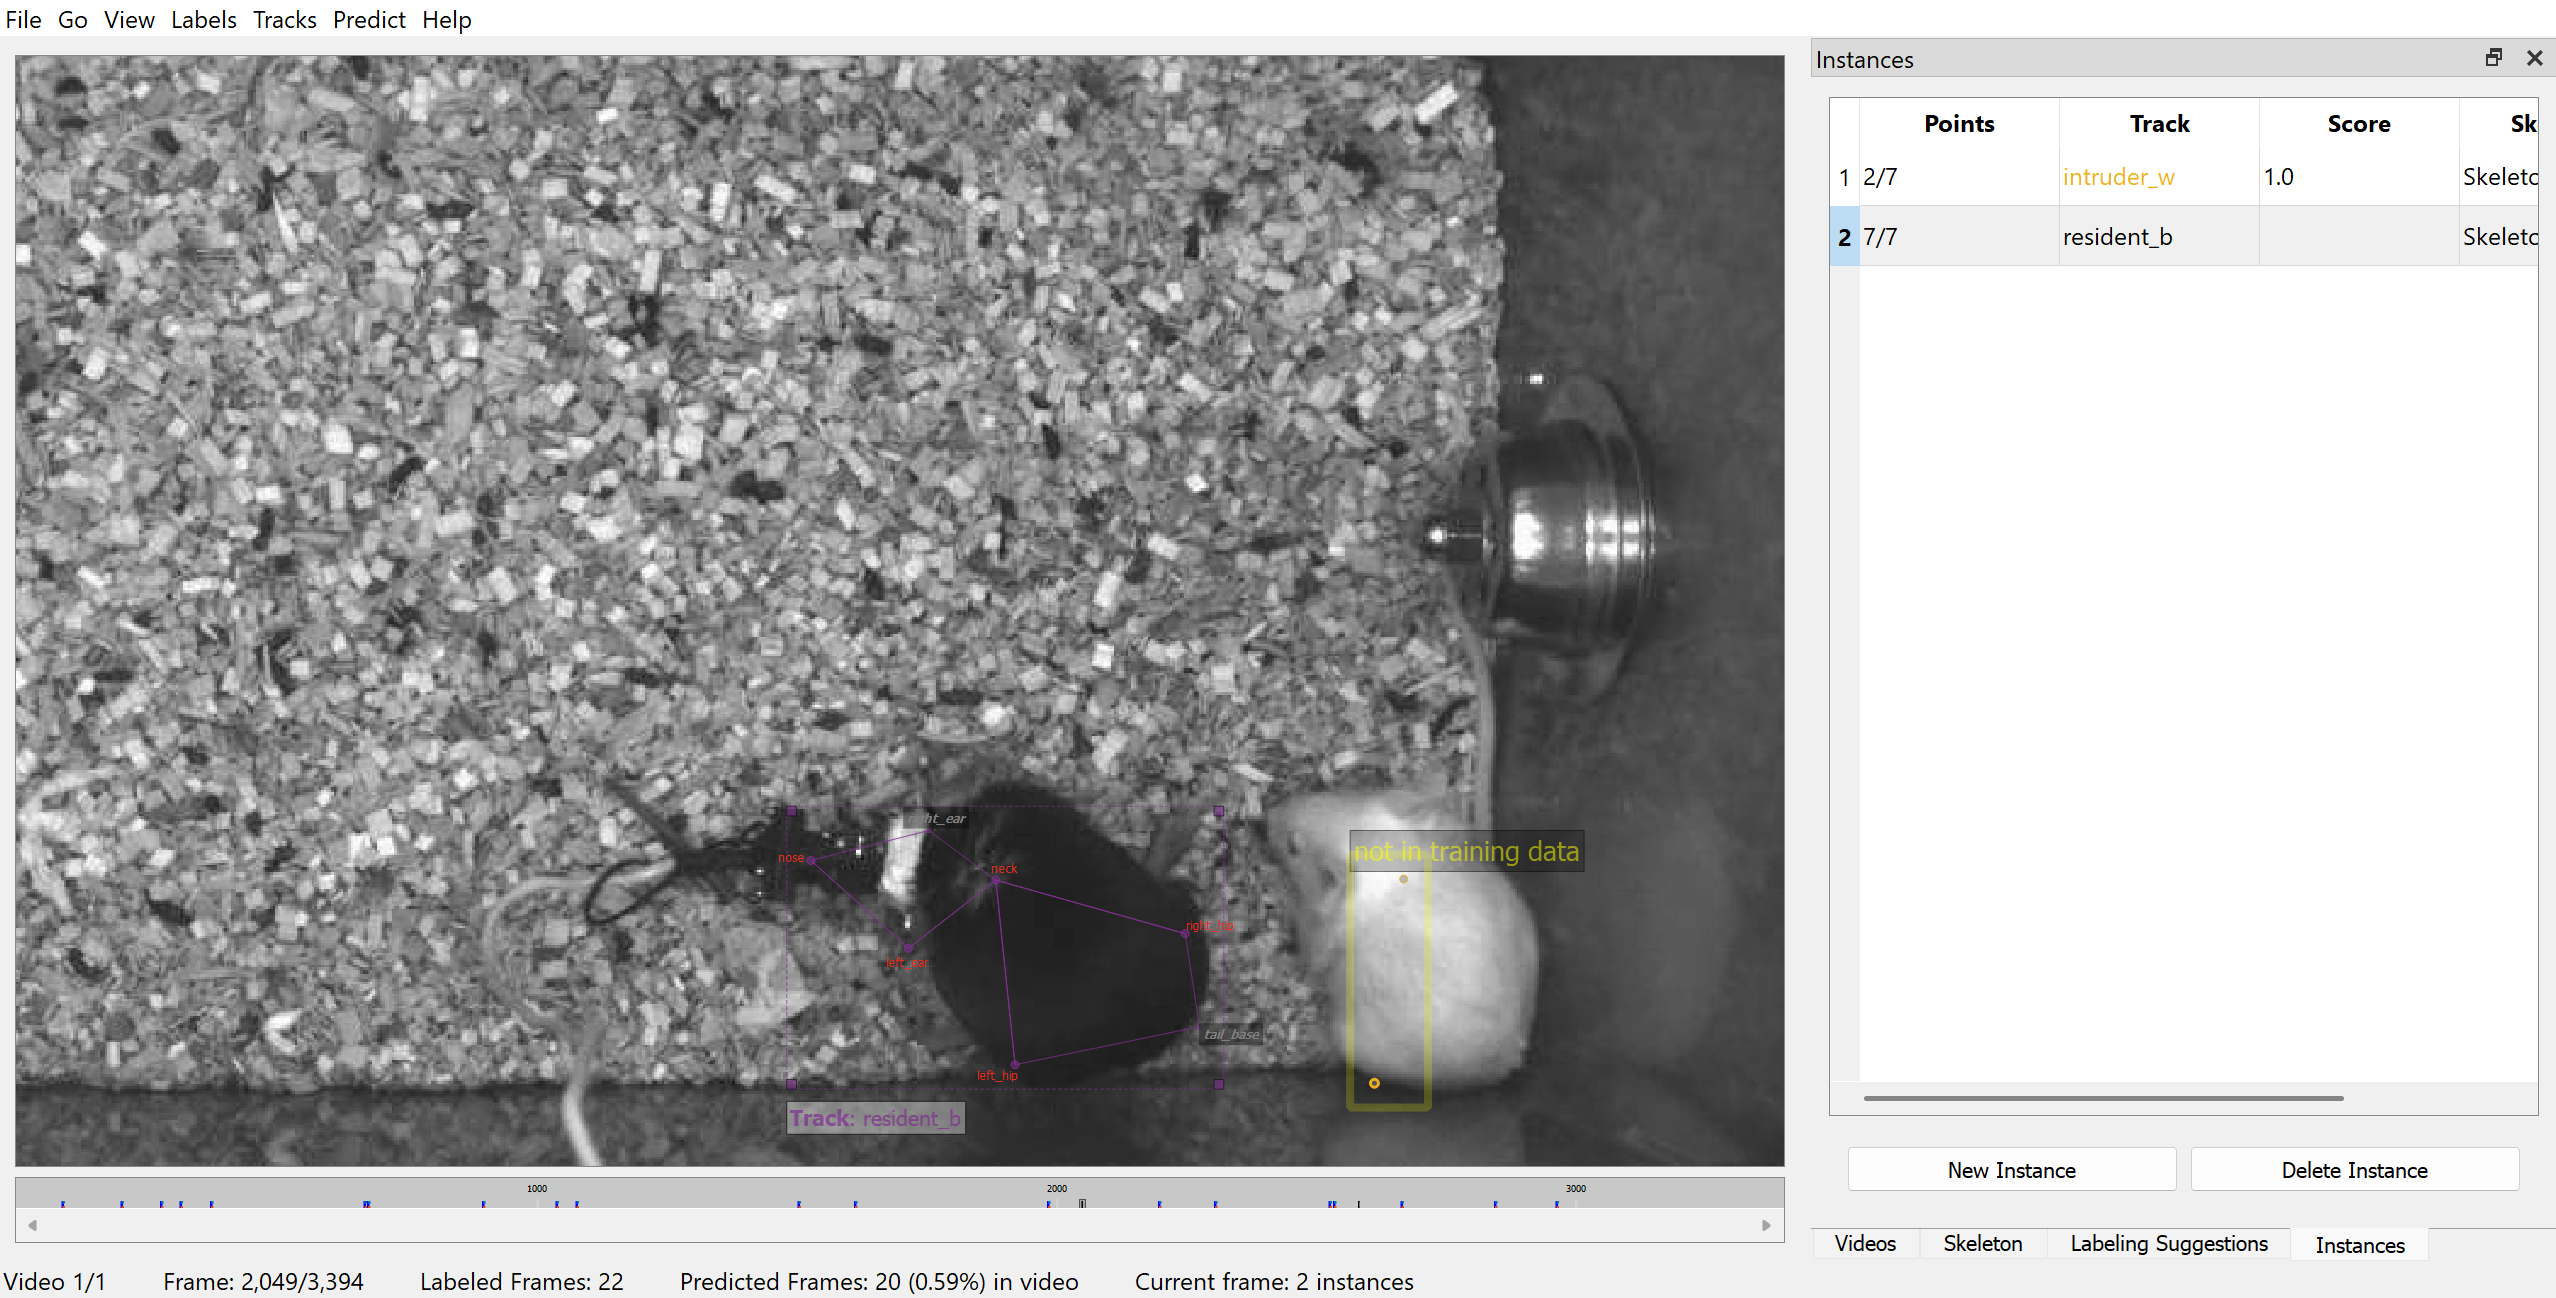The image size is (2556, 1298).
Task: Click the left_ear skeleton node
Action: [908, 946]
